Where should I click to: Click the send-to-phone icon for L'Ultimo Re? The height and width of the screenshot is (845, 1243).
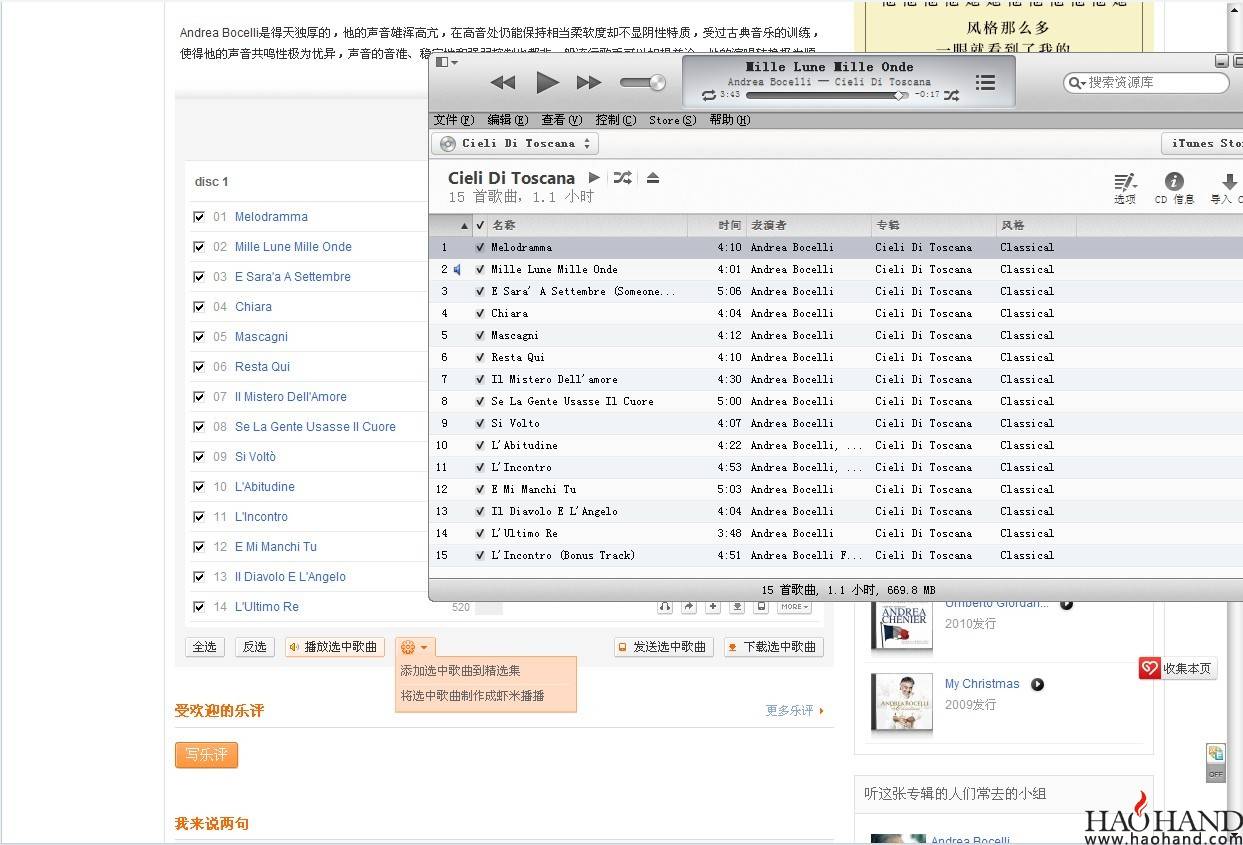pyautogui.click(x=761, y=606)
